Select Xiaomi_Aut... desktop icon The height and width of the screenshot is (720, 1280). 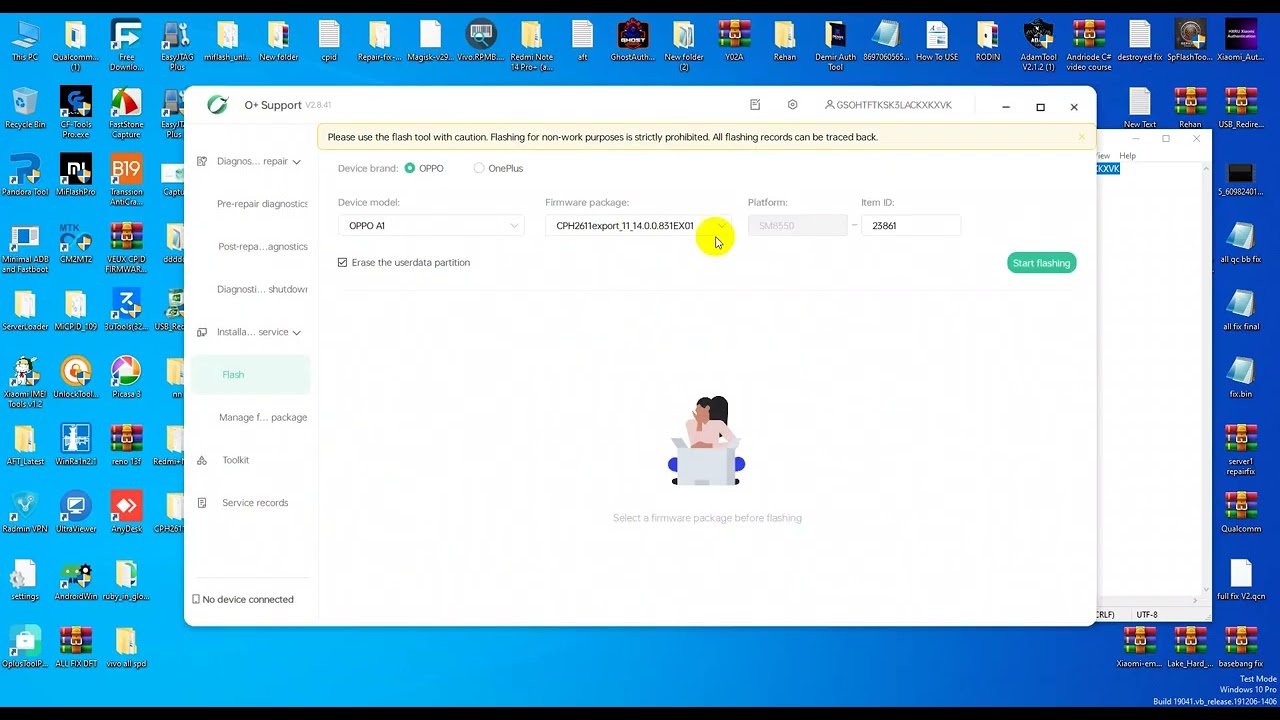(x=1241, y=40)
